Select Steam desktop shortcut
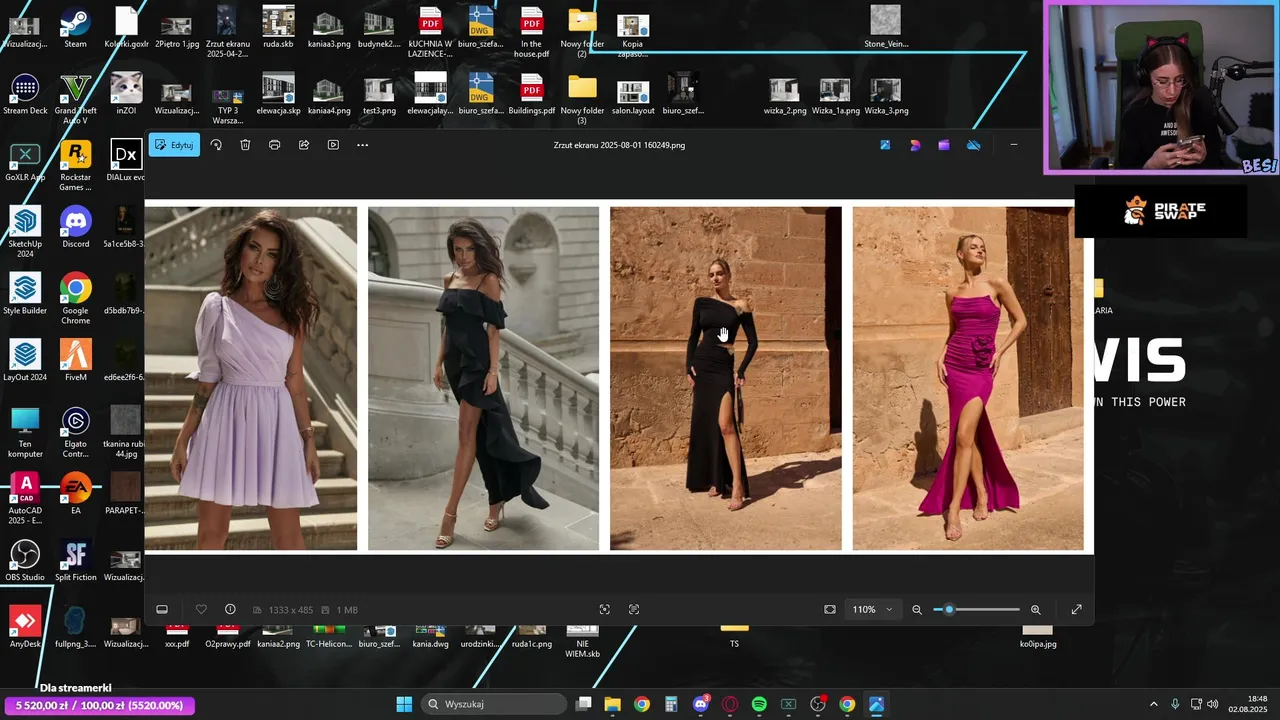Image resolution: width=1280 pixels, height=720 pixels. pyautogui.click(x=75, y=28)
